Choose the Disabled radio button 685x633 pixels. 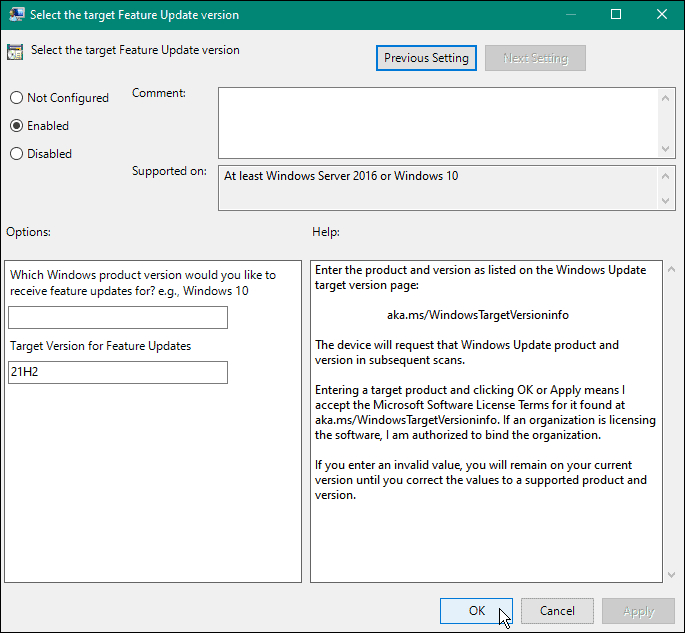point(16,154)
